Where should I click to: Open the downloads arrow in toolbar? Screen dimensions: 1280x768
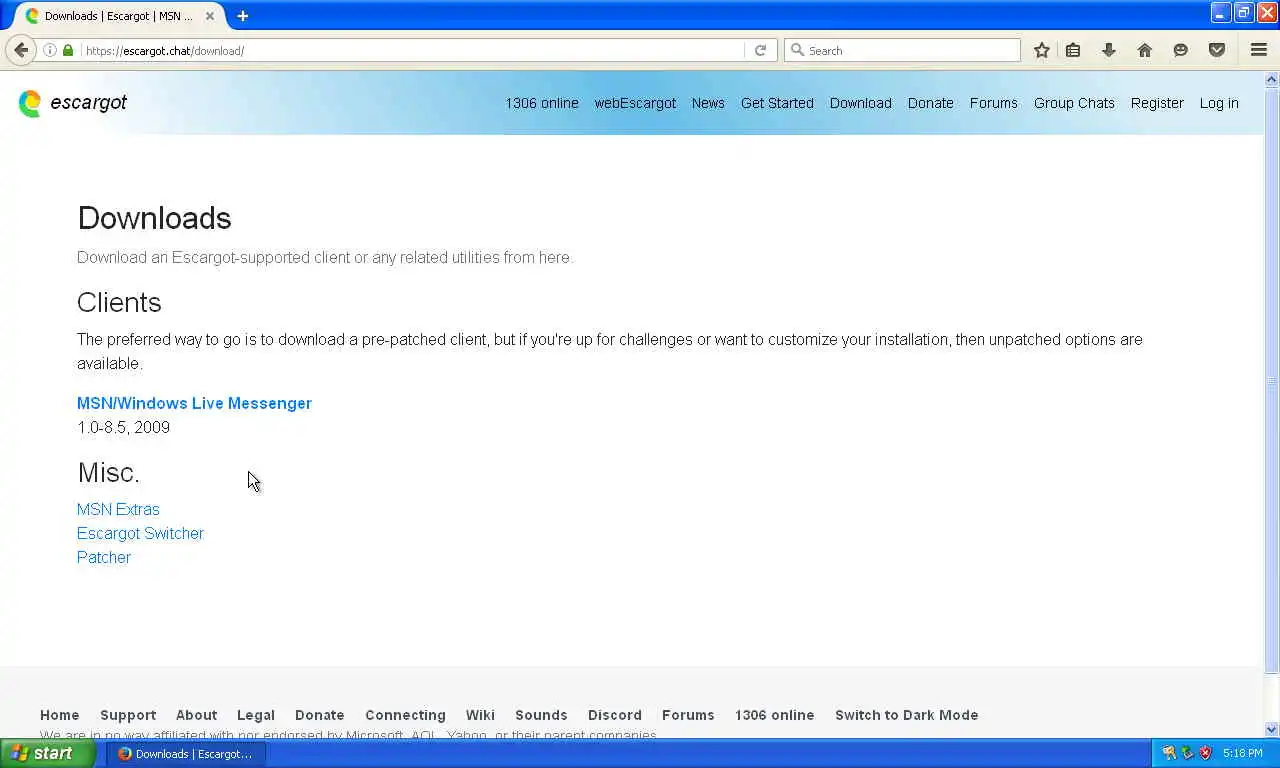pos(1109,50)
